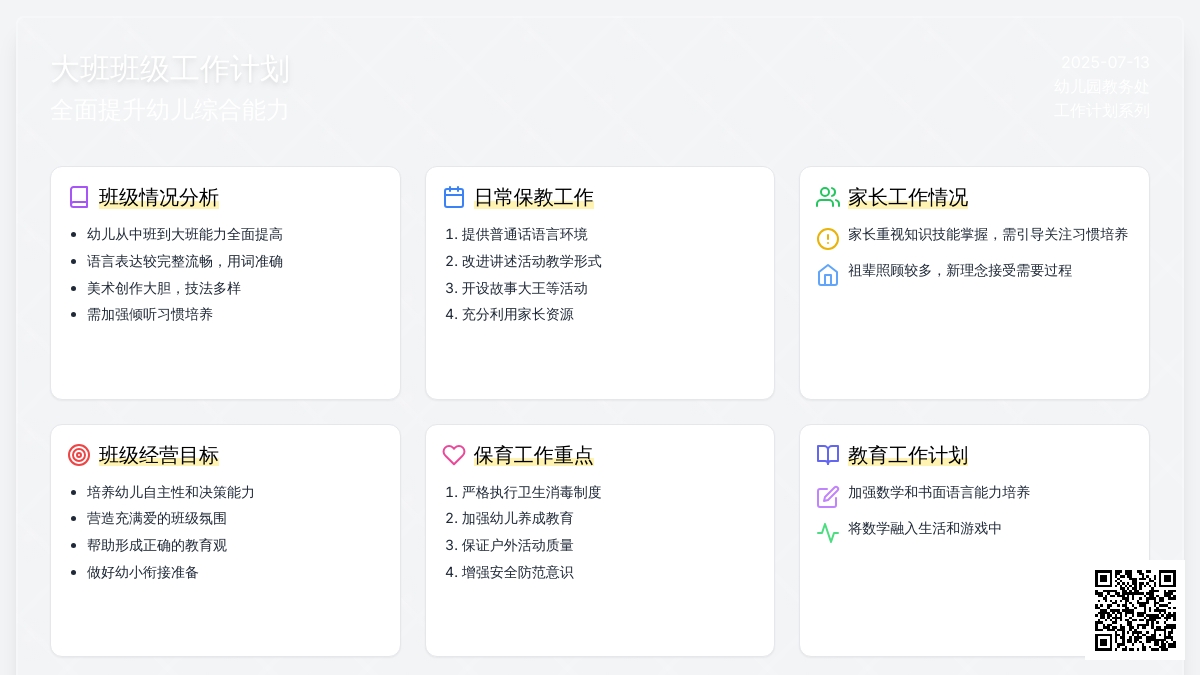Image resolution: width=1200 pixels, height=675 pixels.
Task: Click the bullet 语言表达较完整流畅，用词准确
Action: click(185, 261)
